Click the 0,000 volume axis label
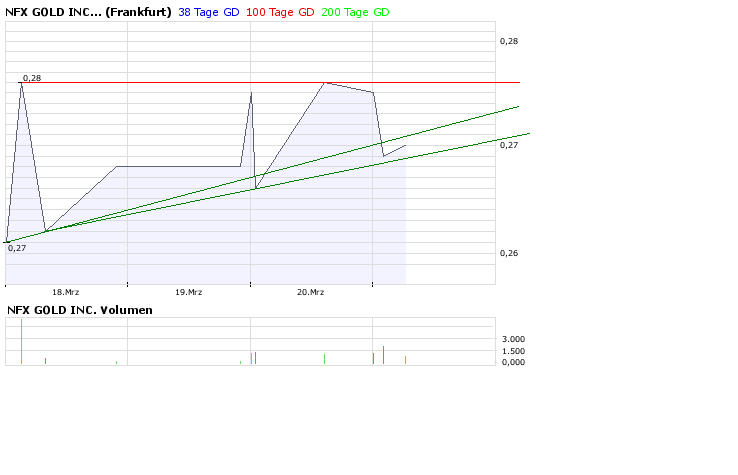 coord(513,362)
